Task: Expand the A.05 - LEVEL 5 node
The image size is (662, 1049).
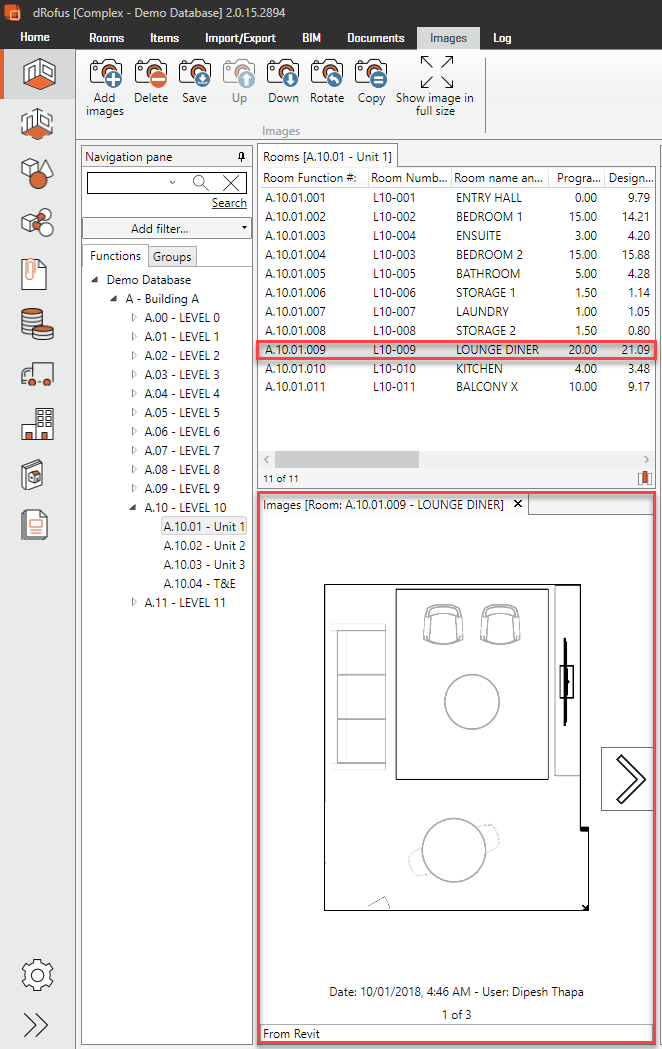Action: pyautogui.click(x=135, y=413)
